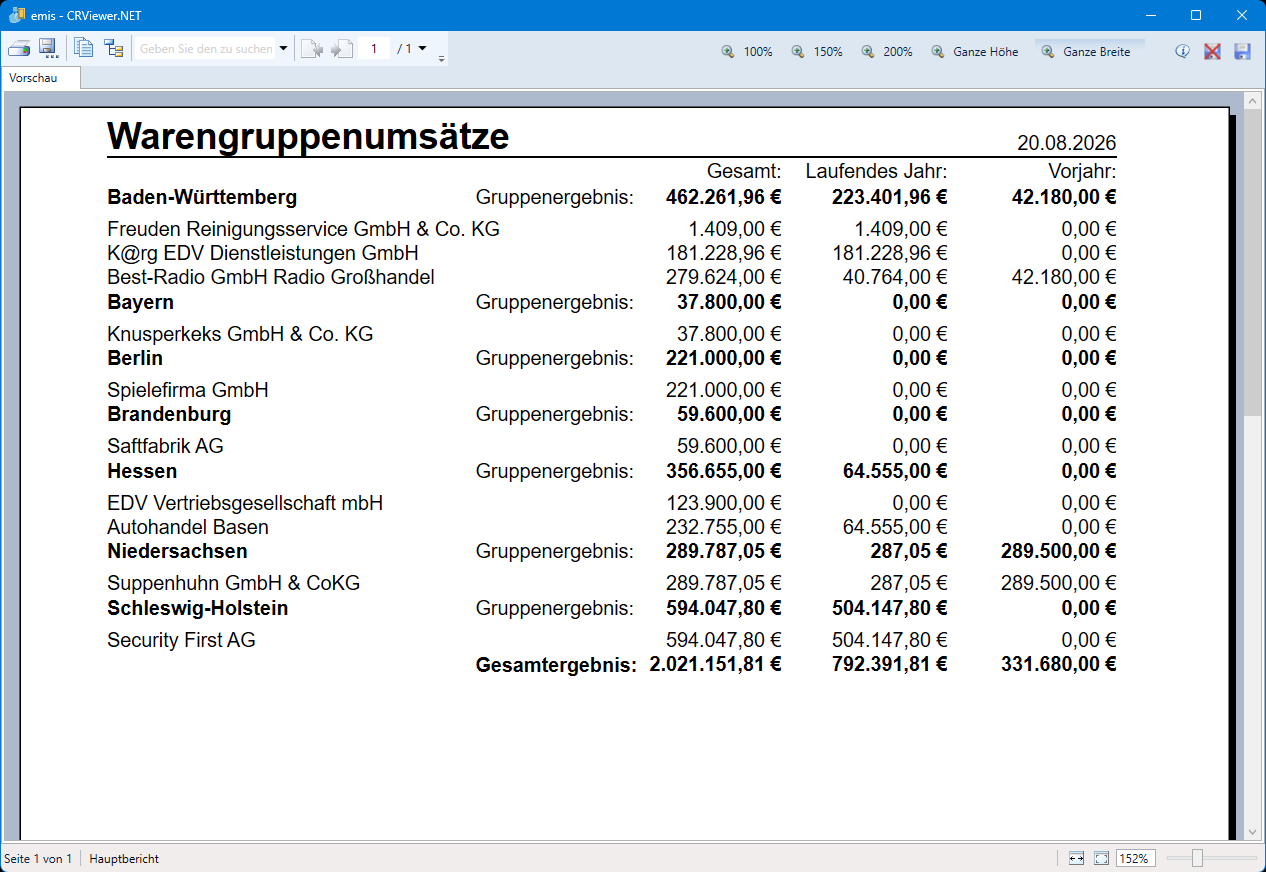Click Hauptbericht in status bar
This screenshot has height=872, width=1266.
124,859
